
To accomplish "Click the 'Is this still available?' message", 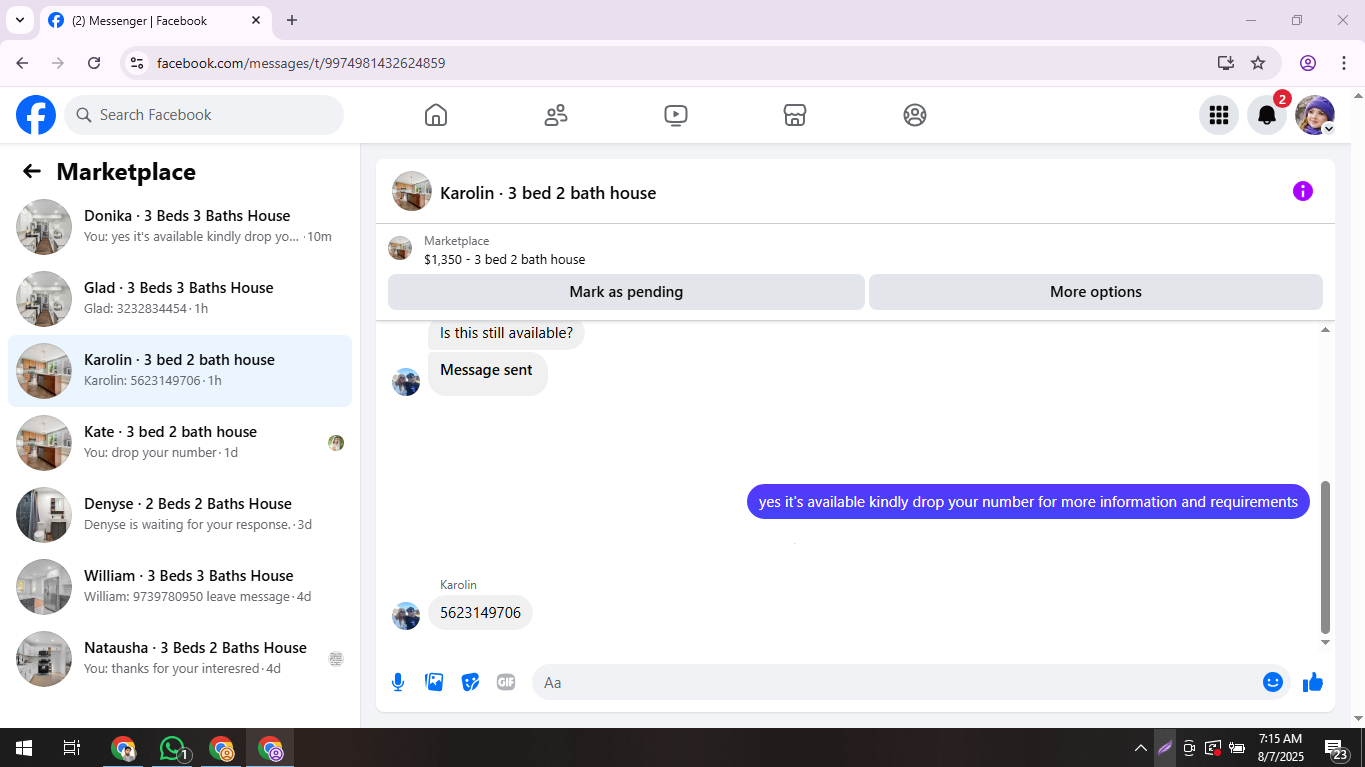I will pos(506,334).
